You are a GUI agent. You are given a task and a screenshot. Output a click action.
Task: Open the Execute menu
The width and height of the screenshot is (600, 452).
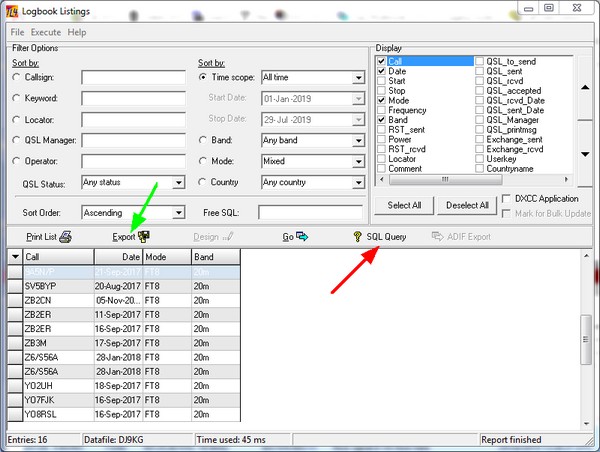(46, 32)
